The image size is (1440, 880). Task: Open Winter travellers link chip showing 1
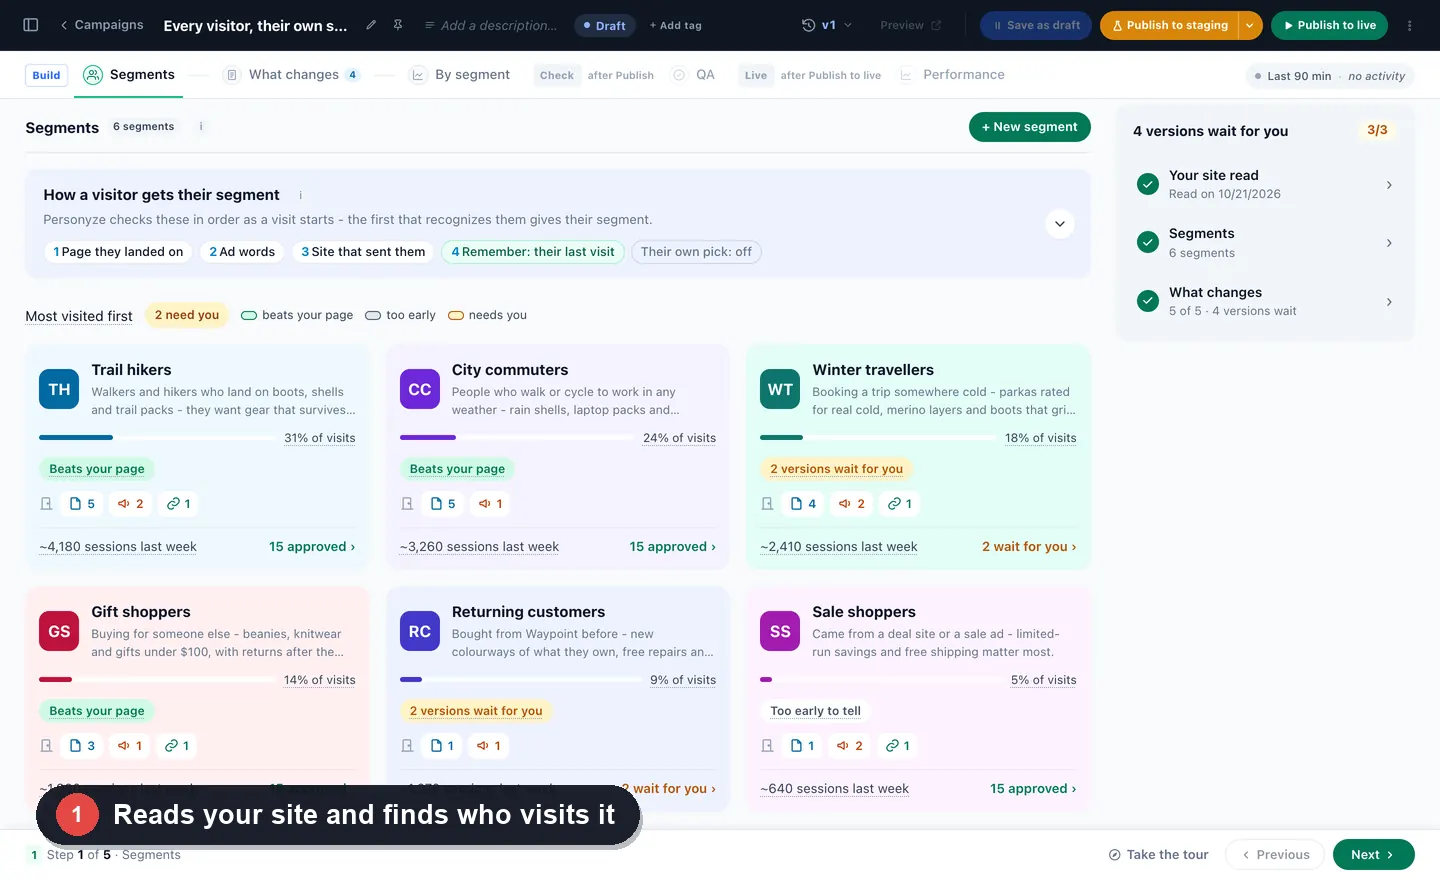coord(900,504)
